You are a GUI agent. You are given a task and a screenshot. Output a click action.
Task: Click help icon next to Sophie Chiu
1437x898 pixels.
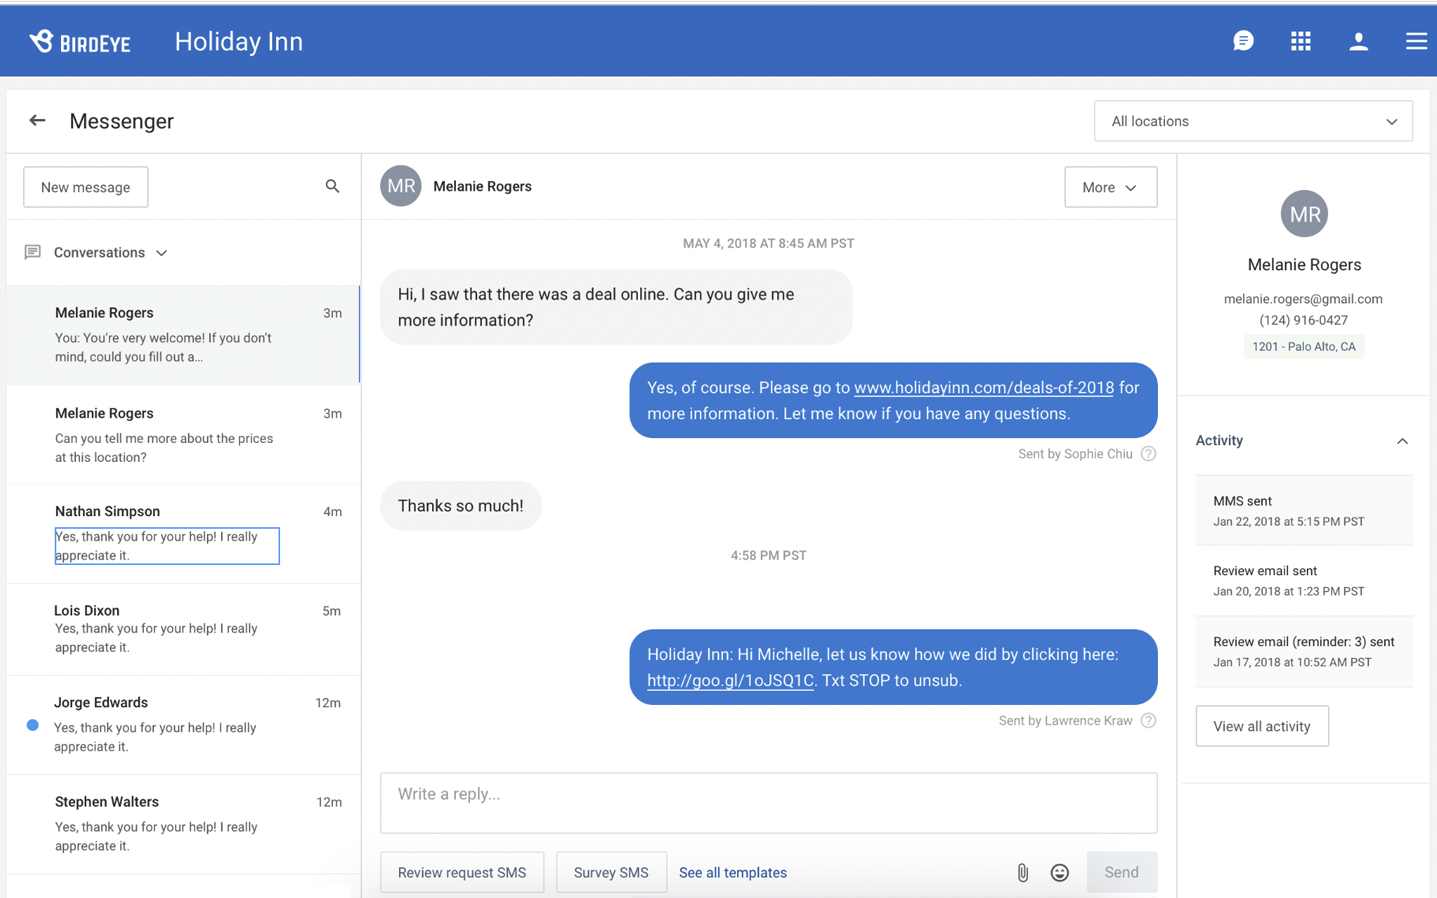click(x=1148, y=454)
